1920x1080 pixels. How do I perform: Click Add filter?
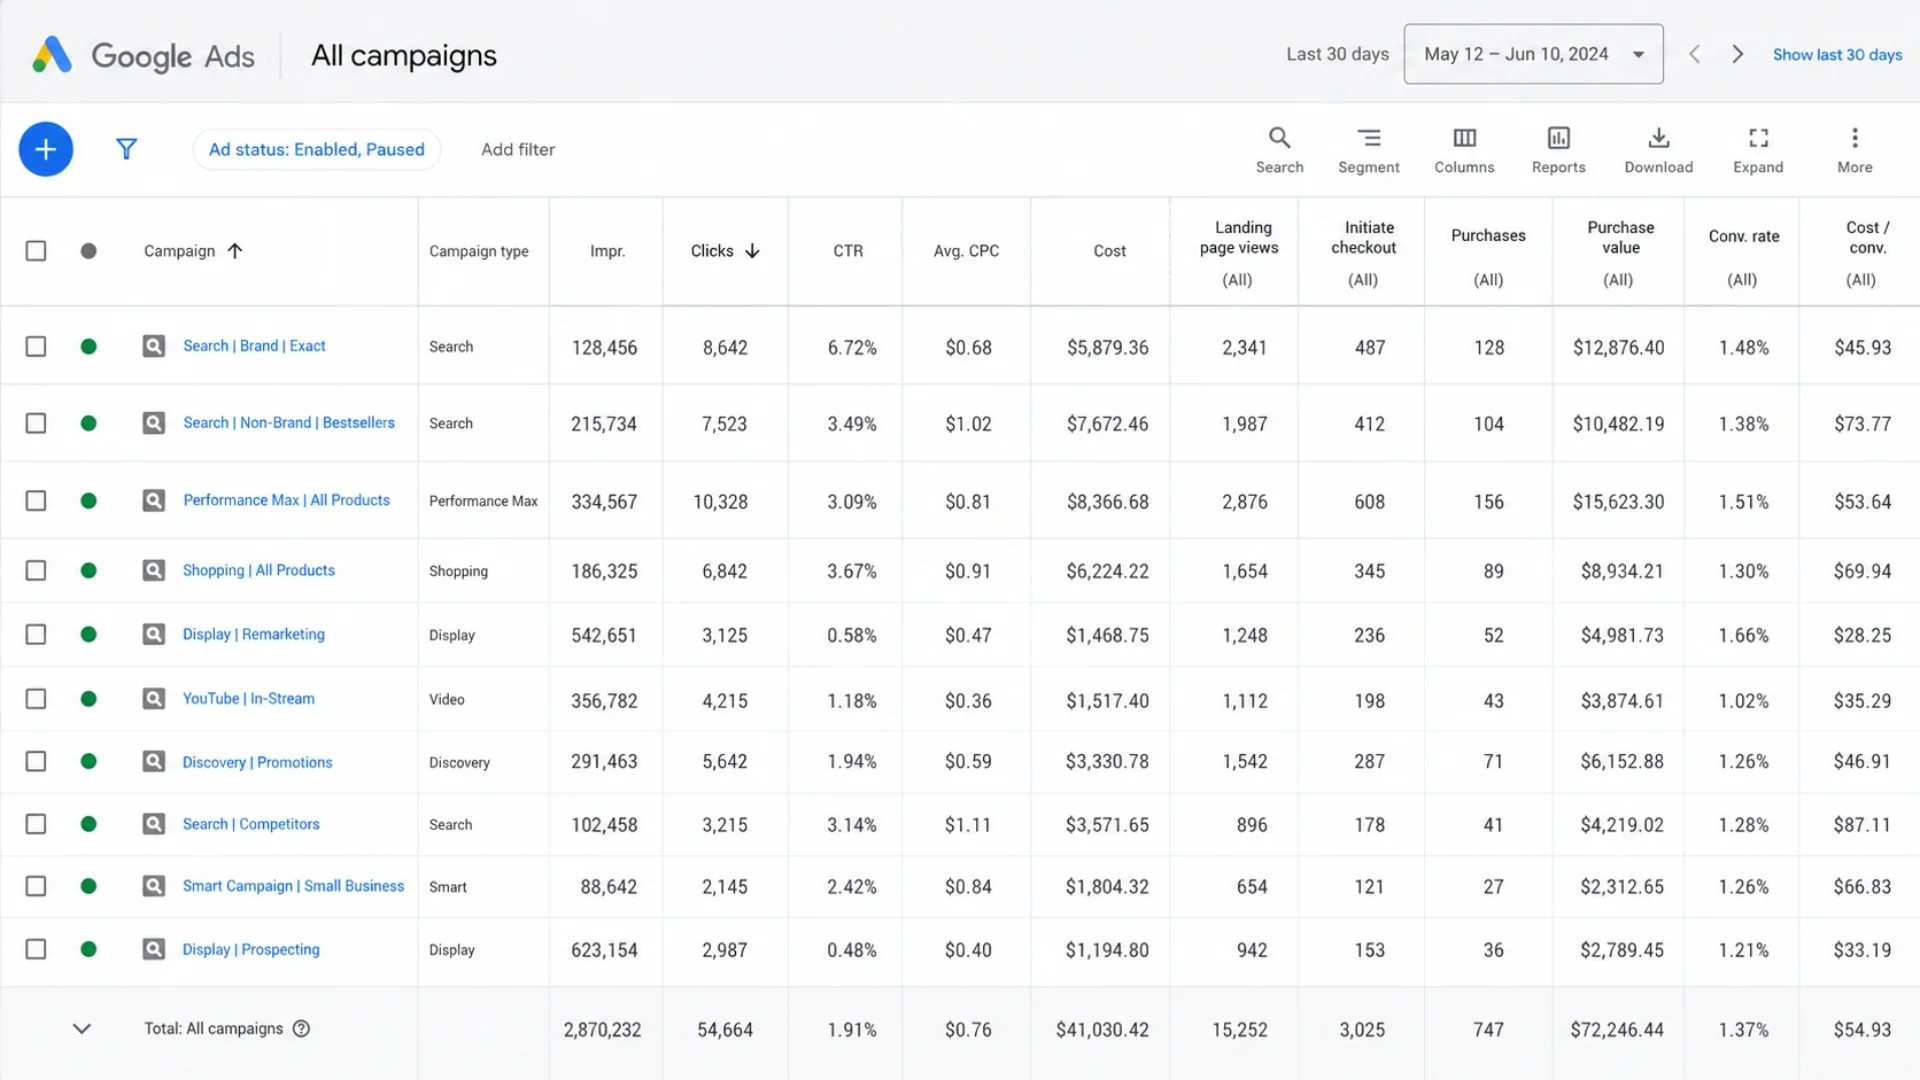518,149
